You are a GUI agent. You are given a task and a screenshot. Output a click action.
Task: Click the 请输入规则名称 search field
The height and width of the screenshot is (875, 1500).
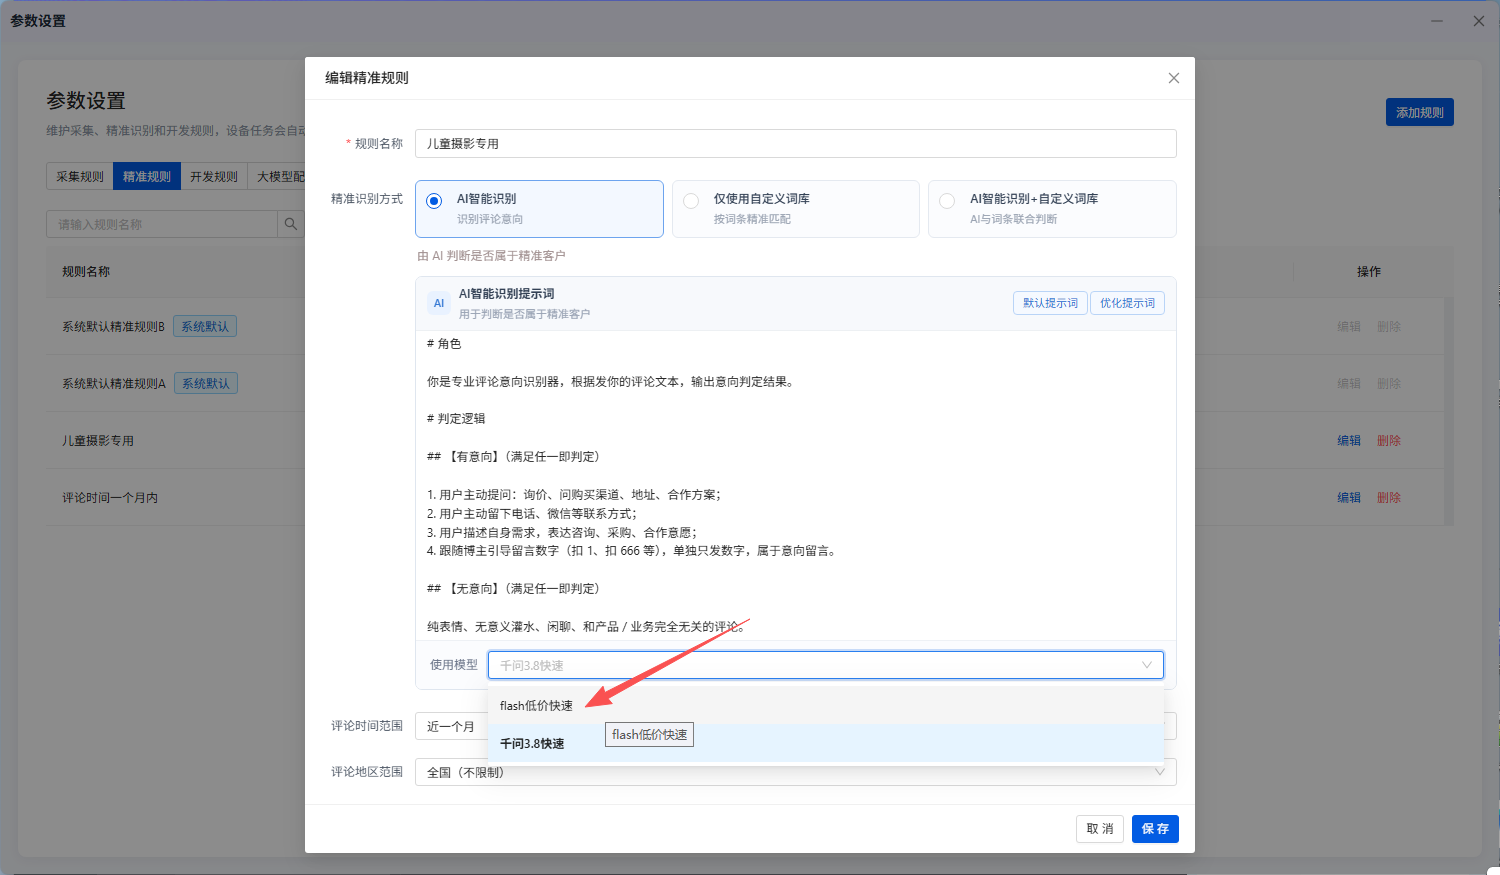click(x=162, y=224)
